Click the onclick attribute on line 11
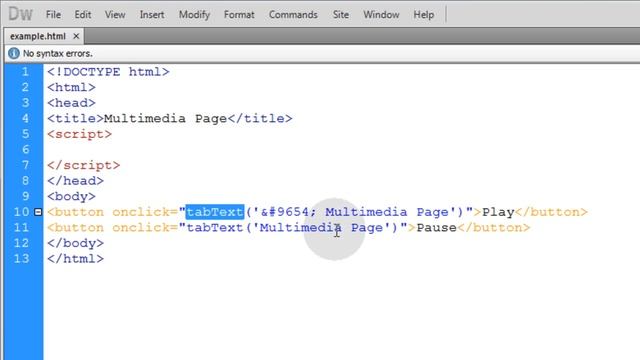 [x=141, y=227]
